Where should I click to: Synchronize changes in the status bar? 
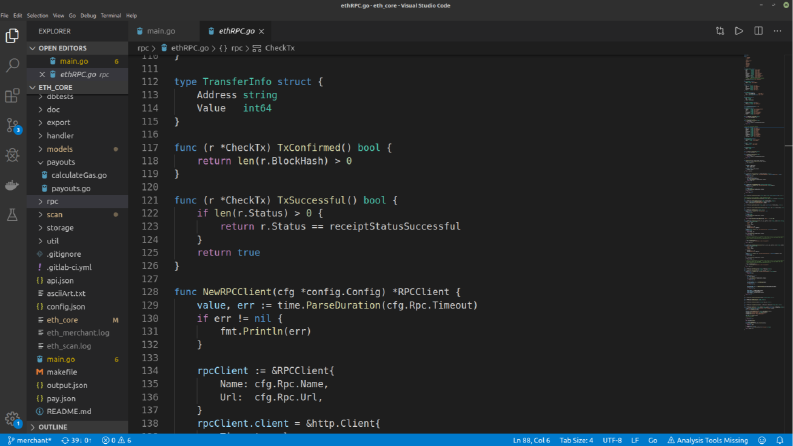pos(76,440)
